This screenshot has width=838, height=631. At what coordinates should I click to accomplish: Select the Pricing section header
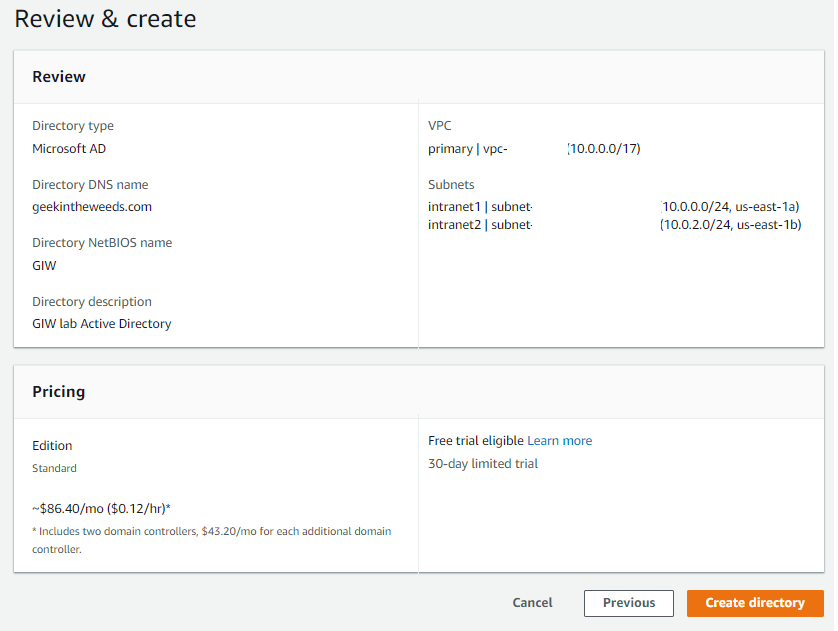coord(59,392)
